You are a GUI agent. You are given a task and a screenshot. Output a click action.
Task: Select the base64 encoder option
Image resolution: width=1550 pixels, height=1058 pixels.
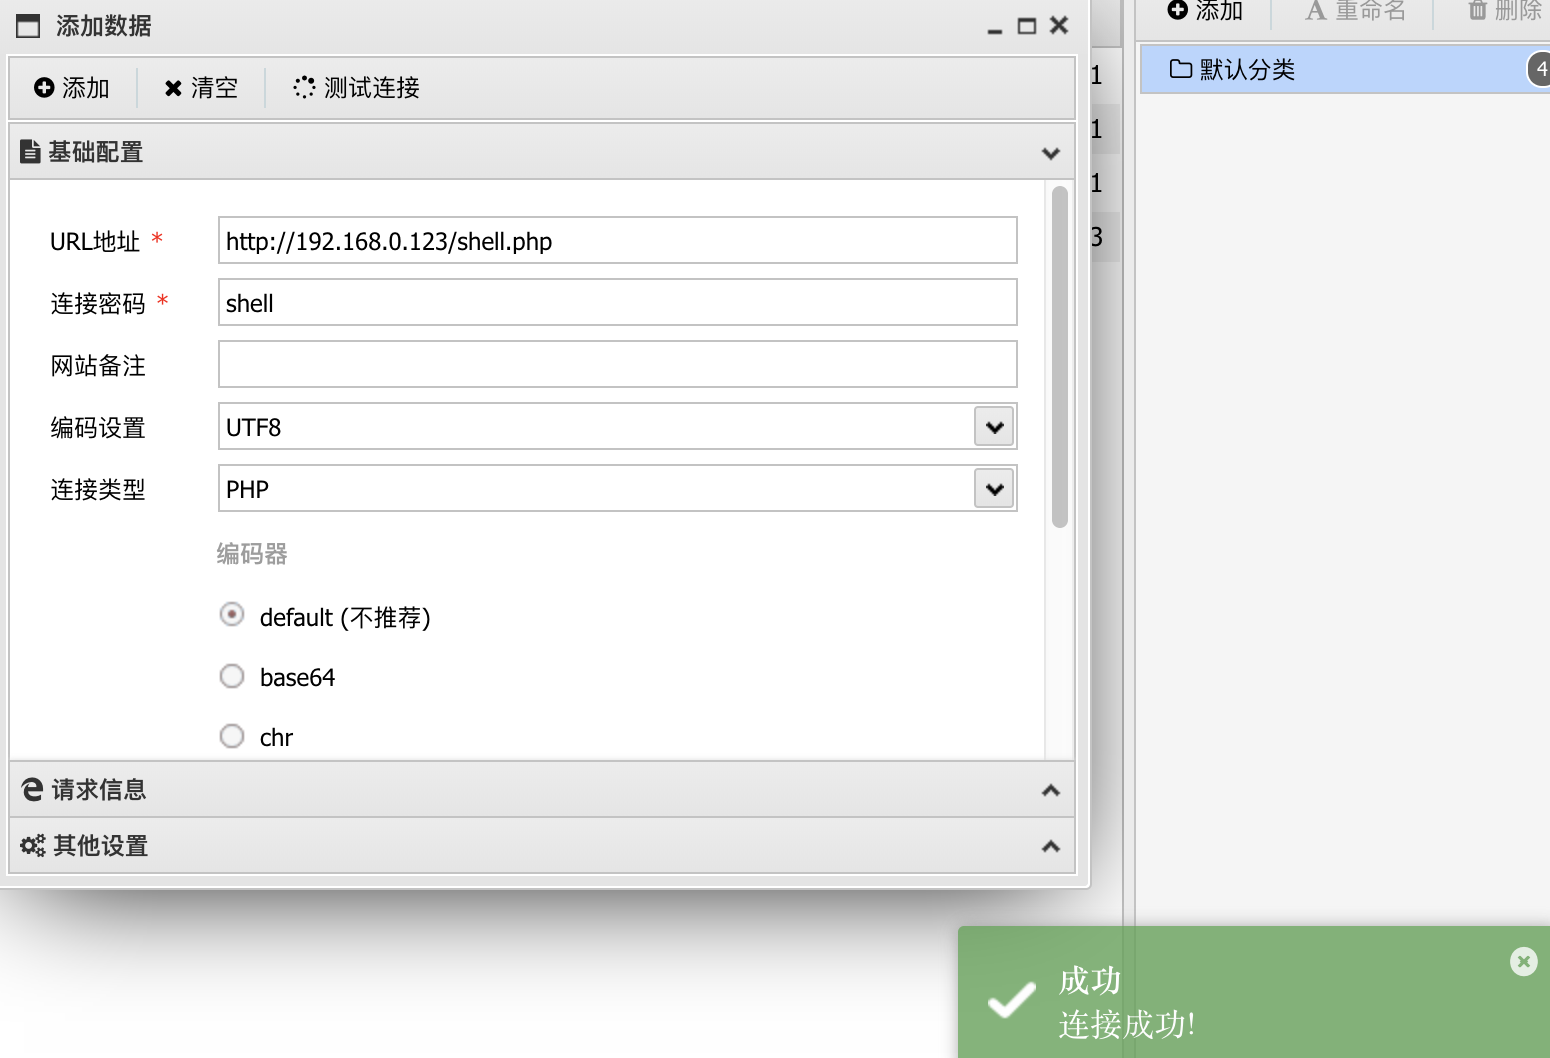(232, 677)
